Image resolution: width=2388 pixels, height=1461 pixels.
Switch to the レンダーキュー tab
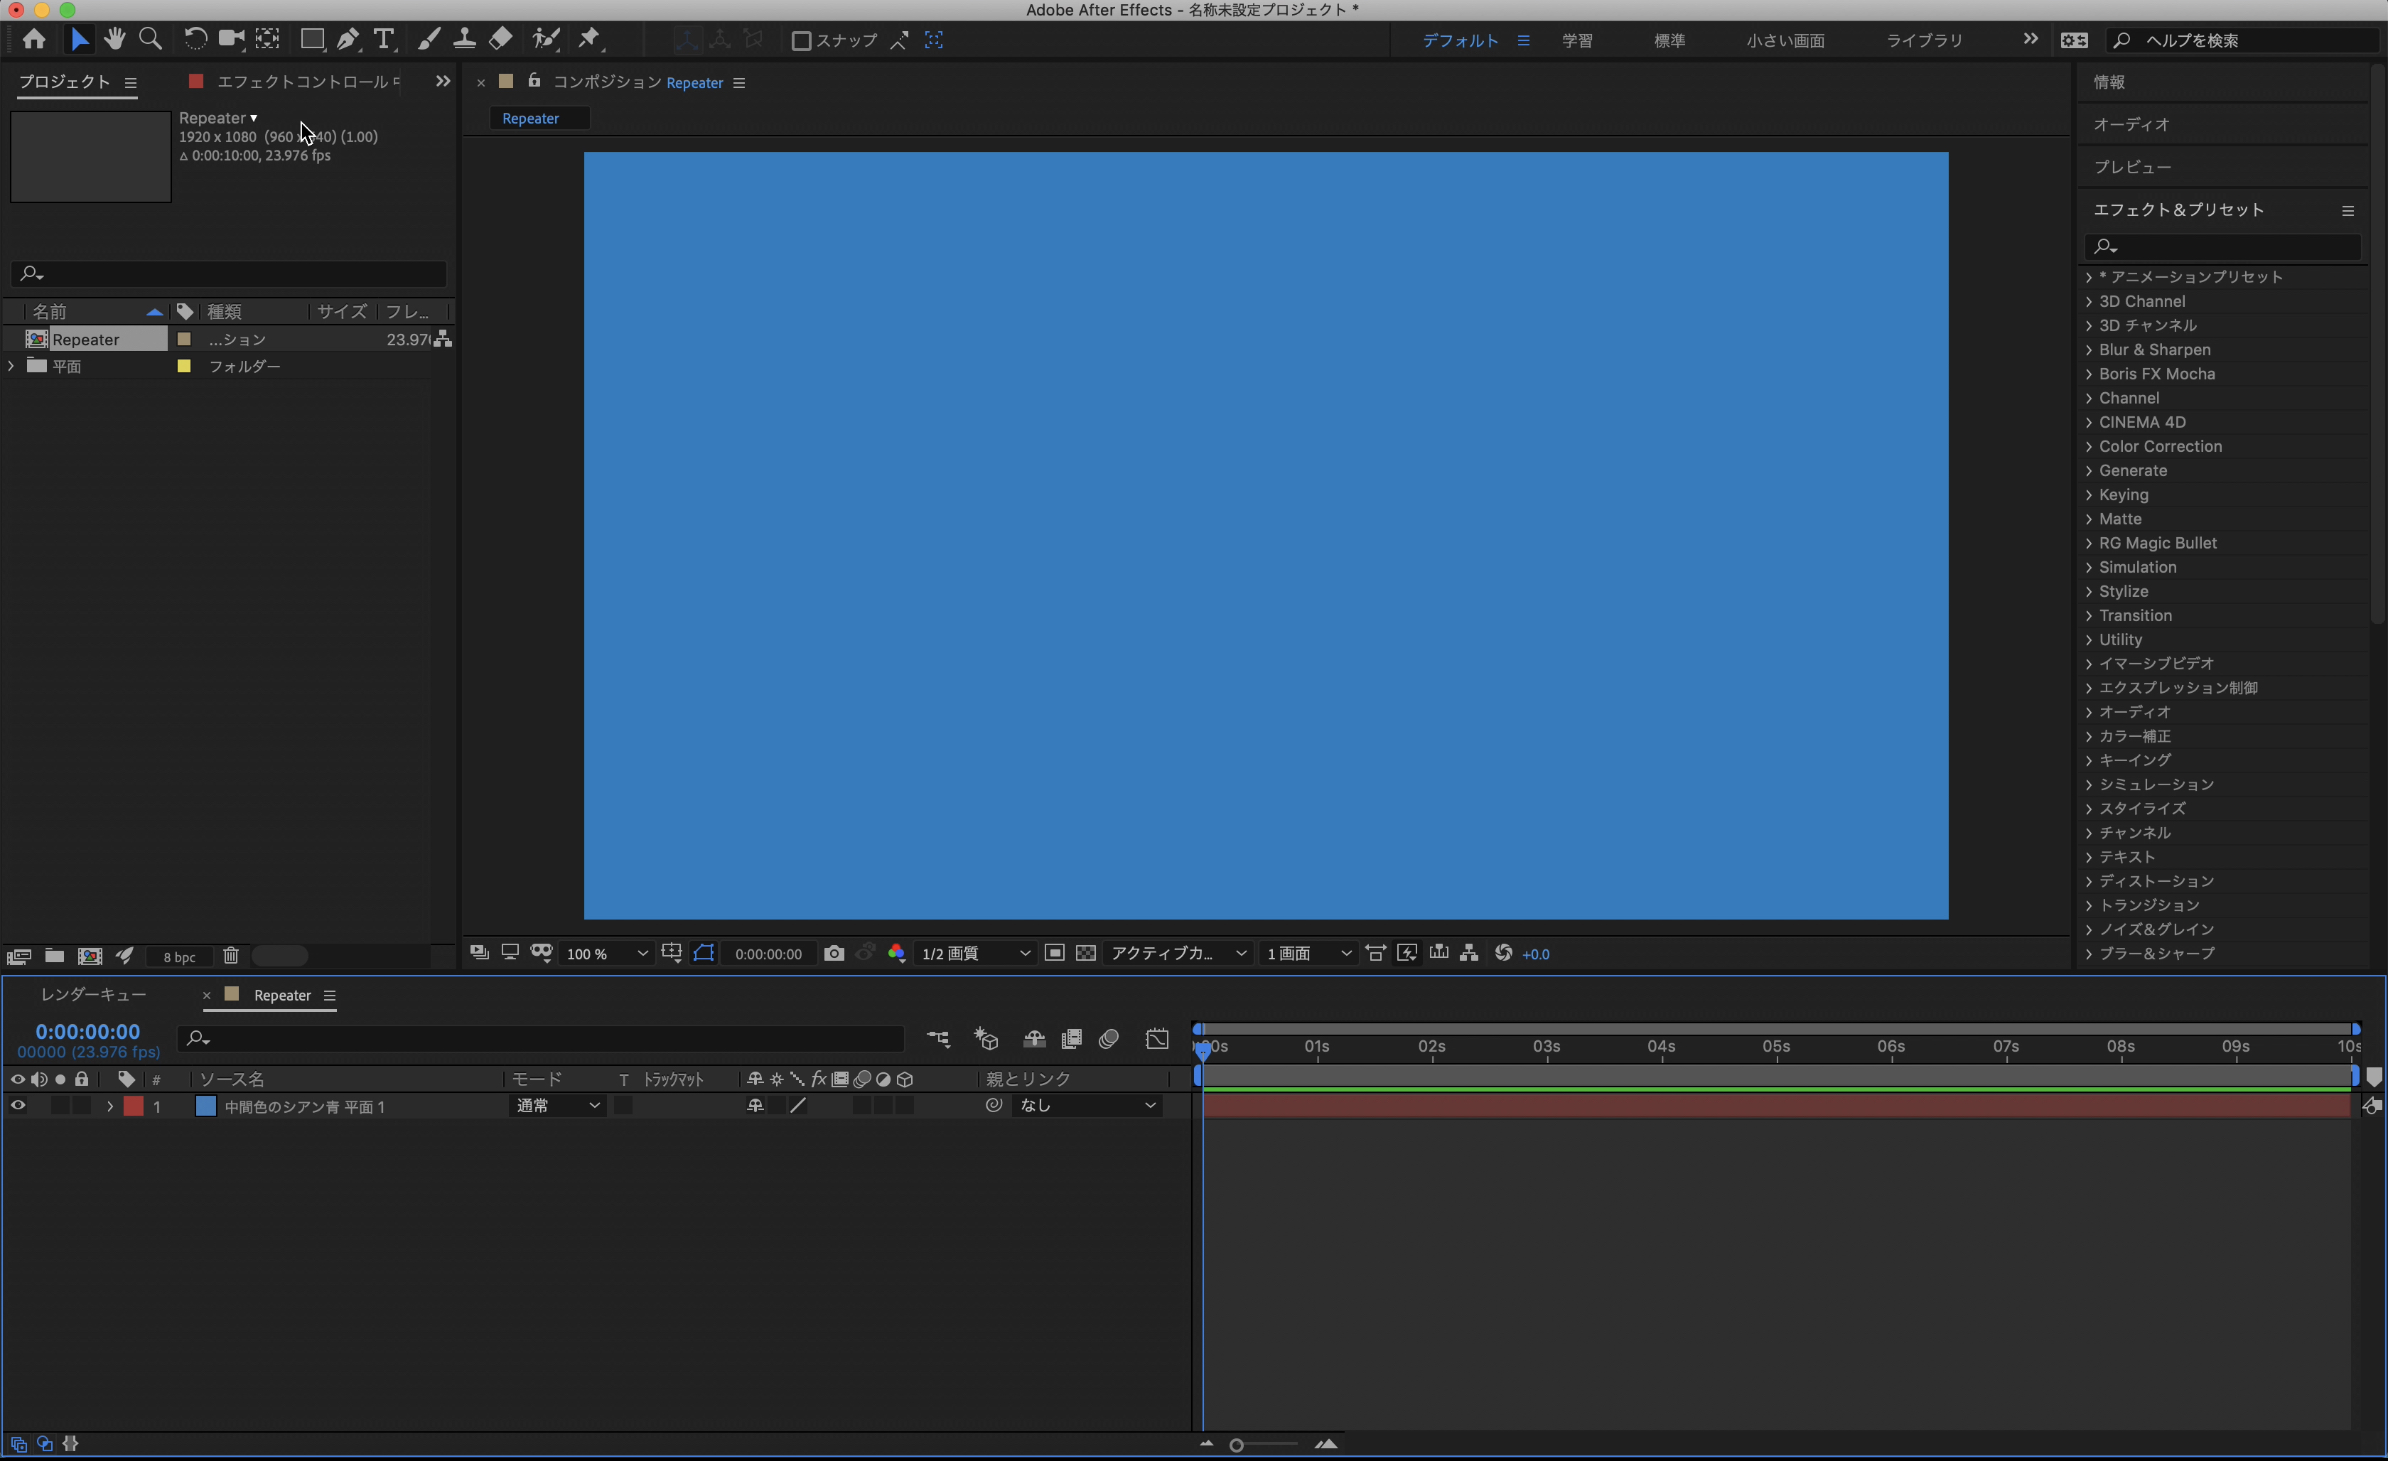click(93, 995)
